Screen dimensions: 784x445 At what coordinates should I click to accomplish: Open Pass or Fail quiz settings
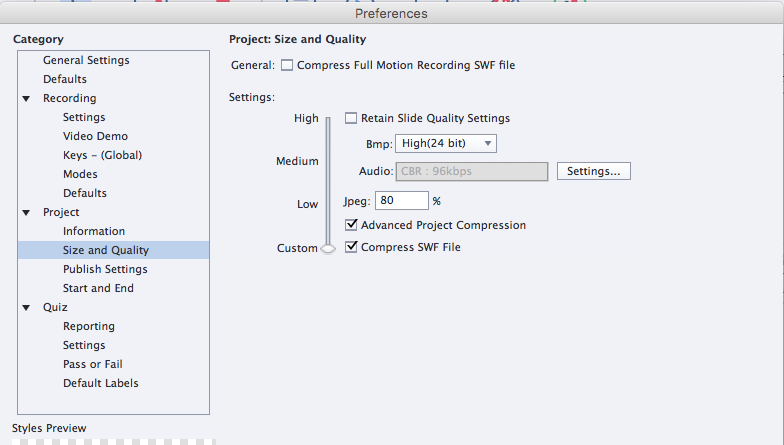point(93,364)
